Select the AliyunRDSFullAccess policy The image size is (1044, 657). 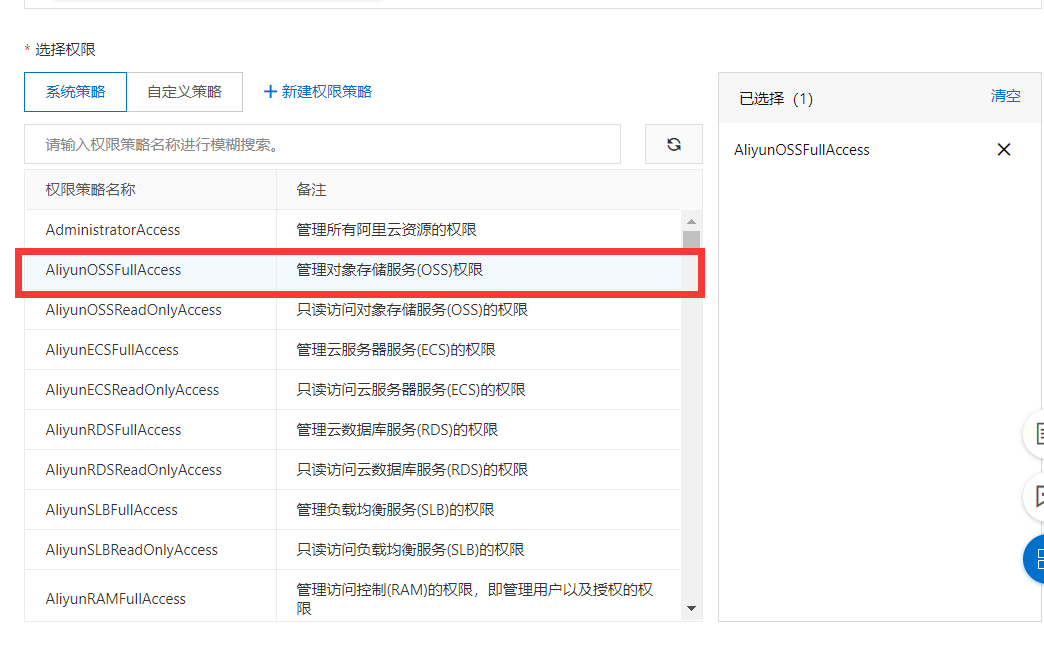tap(353, 429)
